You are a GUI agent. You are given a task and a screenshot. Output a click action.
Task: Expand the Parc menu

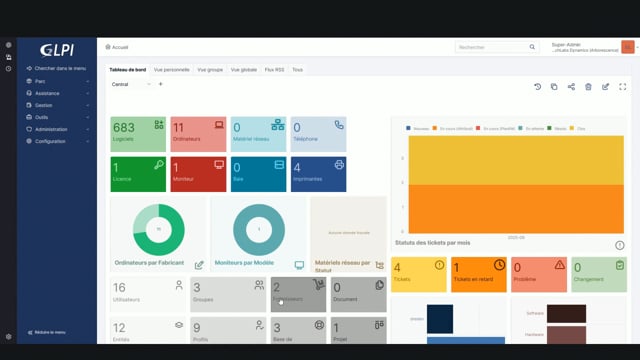(57, 81)
